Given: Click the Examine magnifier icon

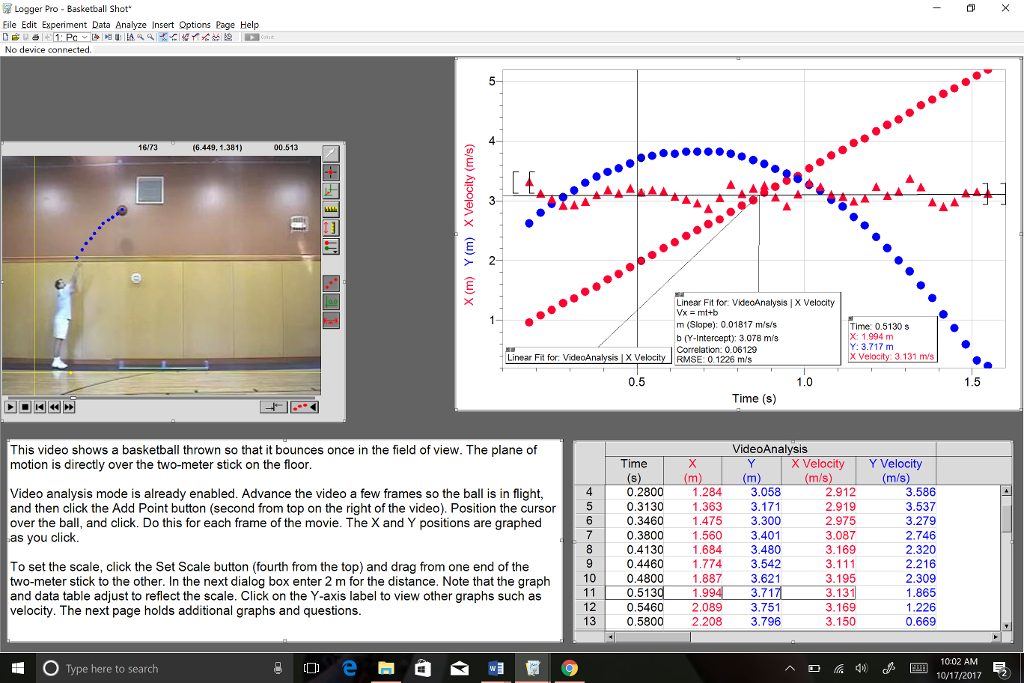Looking at the screenshot, I should (x=163, y=36).
